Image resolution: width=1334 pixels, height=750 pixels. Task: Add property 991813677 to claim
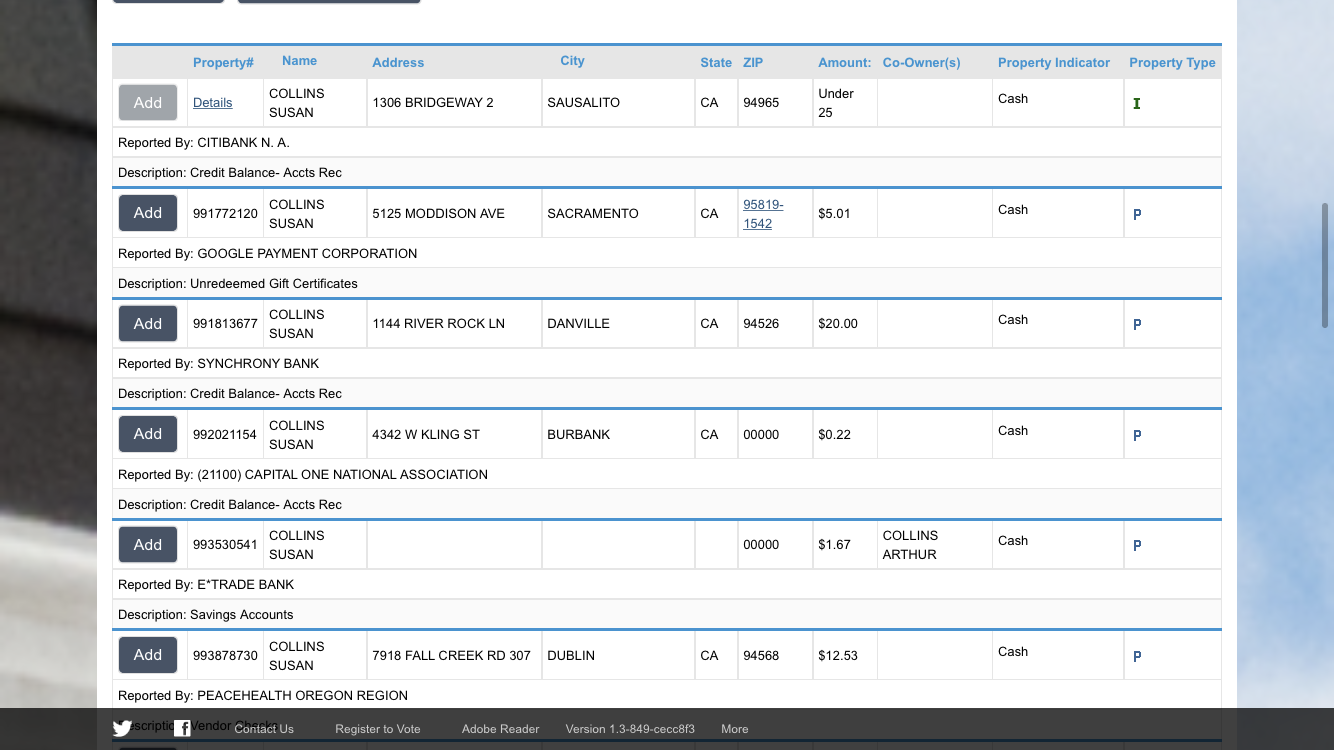(x=148, y=323)
